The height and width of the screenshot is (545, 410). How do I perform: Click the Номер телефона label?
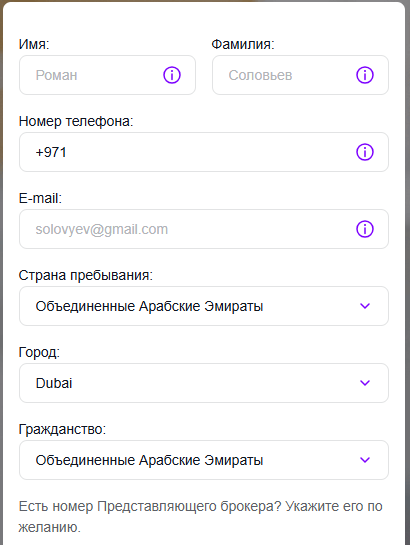tap(76, 121)
